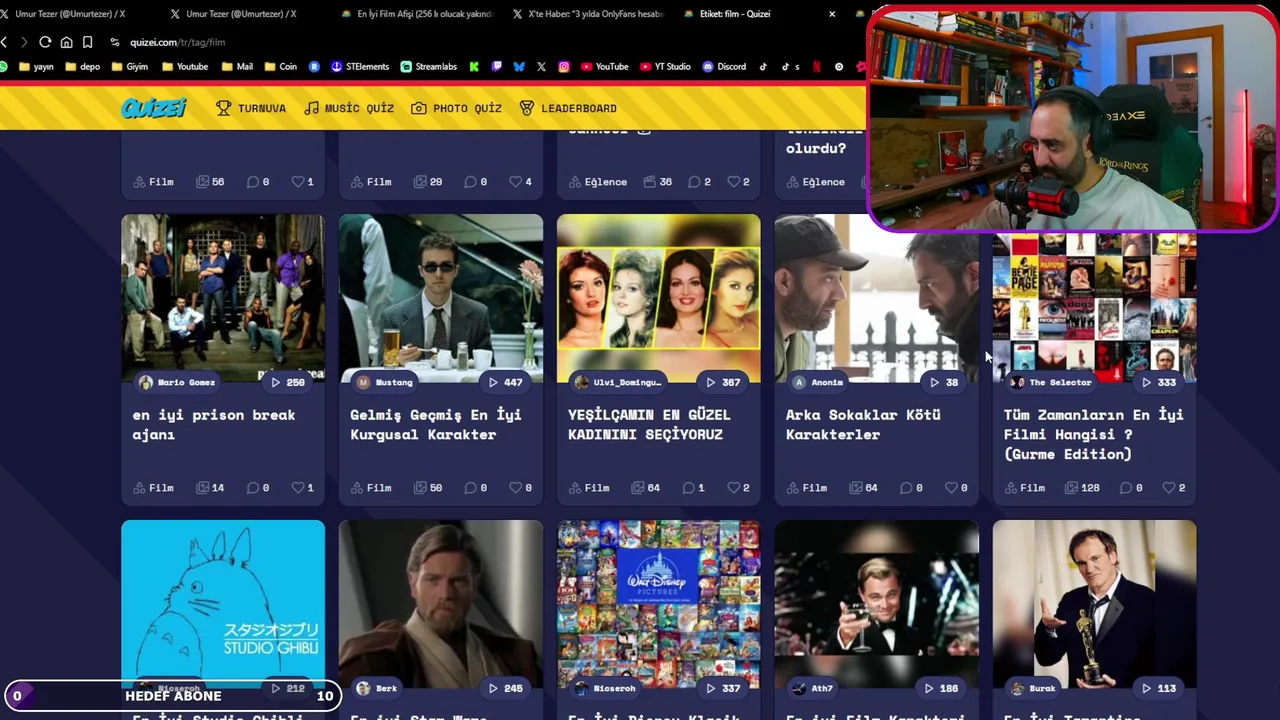Open the Turnuva menu item

tap(251, 108)
